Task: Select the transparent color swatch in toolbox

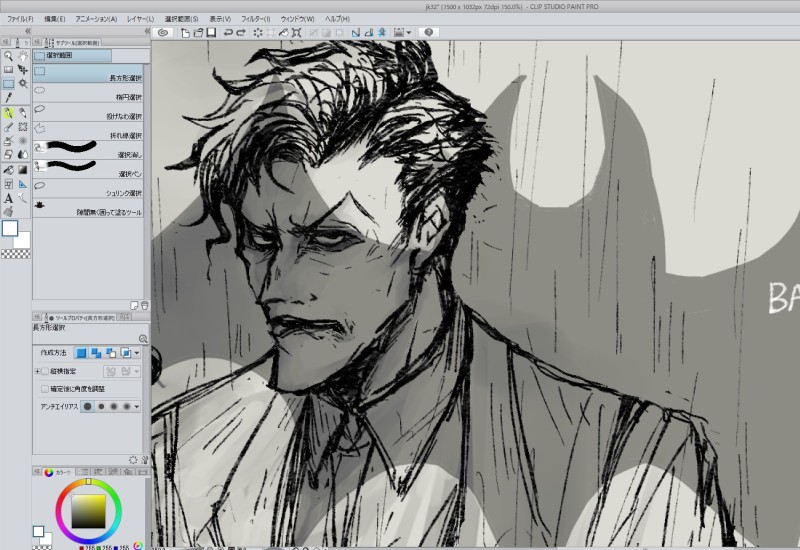Action: pyautogui.click(x=15, y=254)
